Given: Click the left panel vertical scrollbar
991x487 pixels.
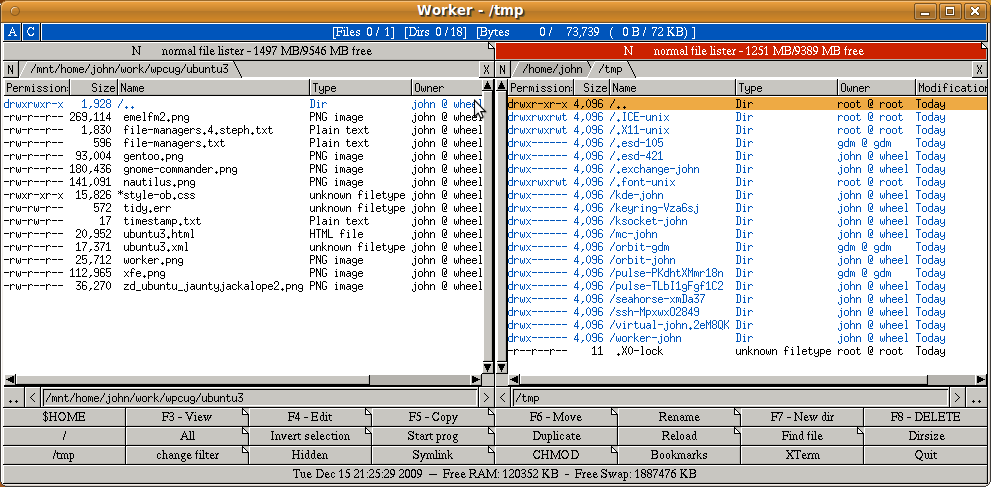Looking at the screenshot, I should [487, 230].
